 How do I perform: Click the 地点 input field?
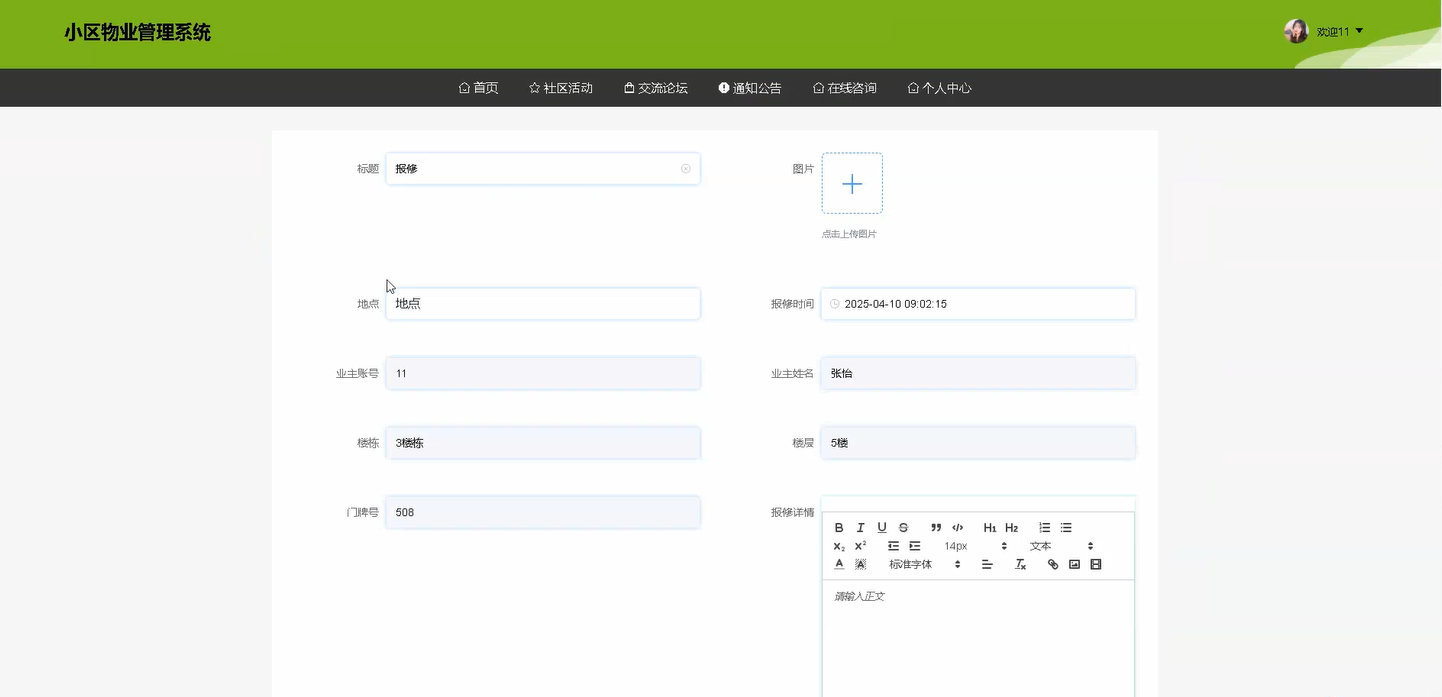(543, 304)
